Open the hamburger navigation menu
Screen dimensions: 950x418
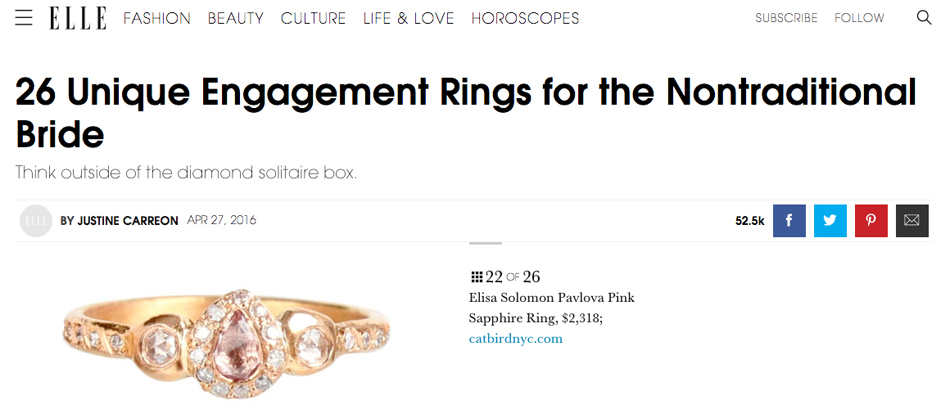coord(25,18)
